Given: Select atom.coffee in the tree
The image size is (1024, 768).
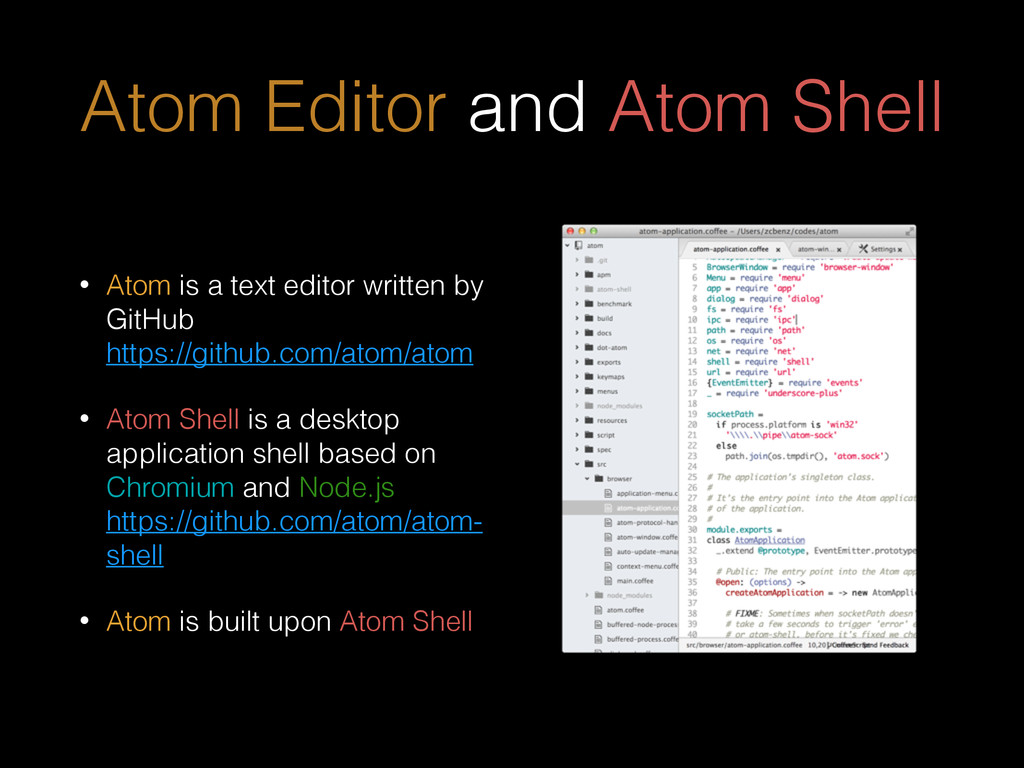Looking at the screenshot, I should (x=625, y=610).
